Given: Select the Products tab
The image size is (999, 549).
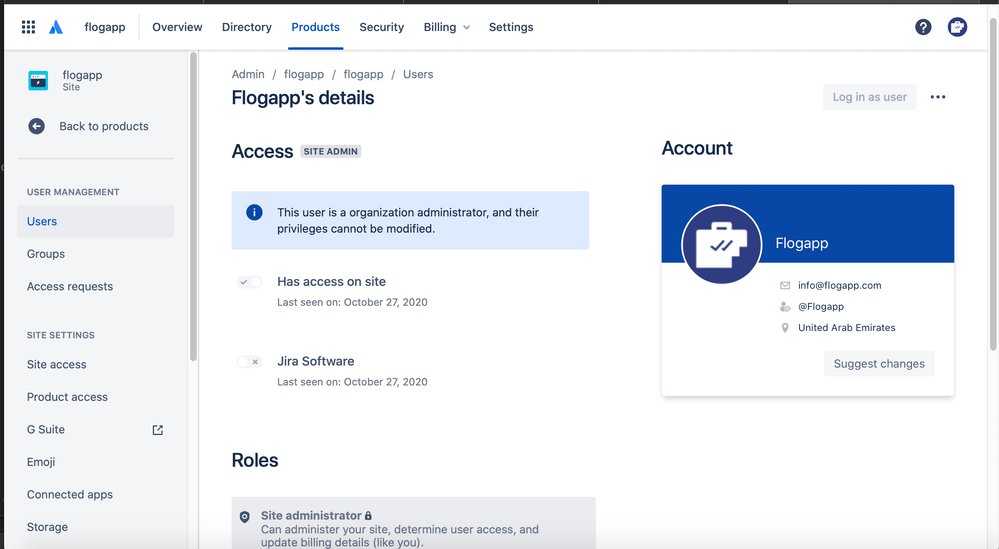Looking at the screenshot, I should tap(315, 27).
